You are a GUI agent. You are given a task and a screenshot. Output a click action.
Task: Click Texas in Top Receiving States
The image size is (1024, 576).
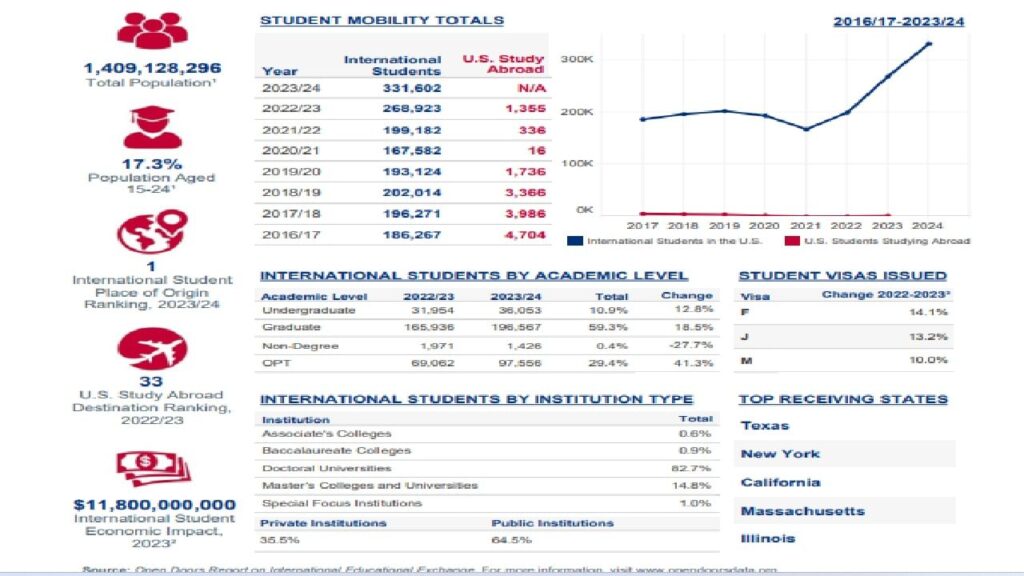765,426
